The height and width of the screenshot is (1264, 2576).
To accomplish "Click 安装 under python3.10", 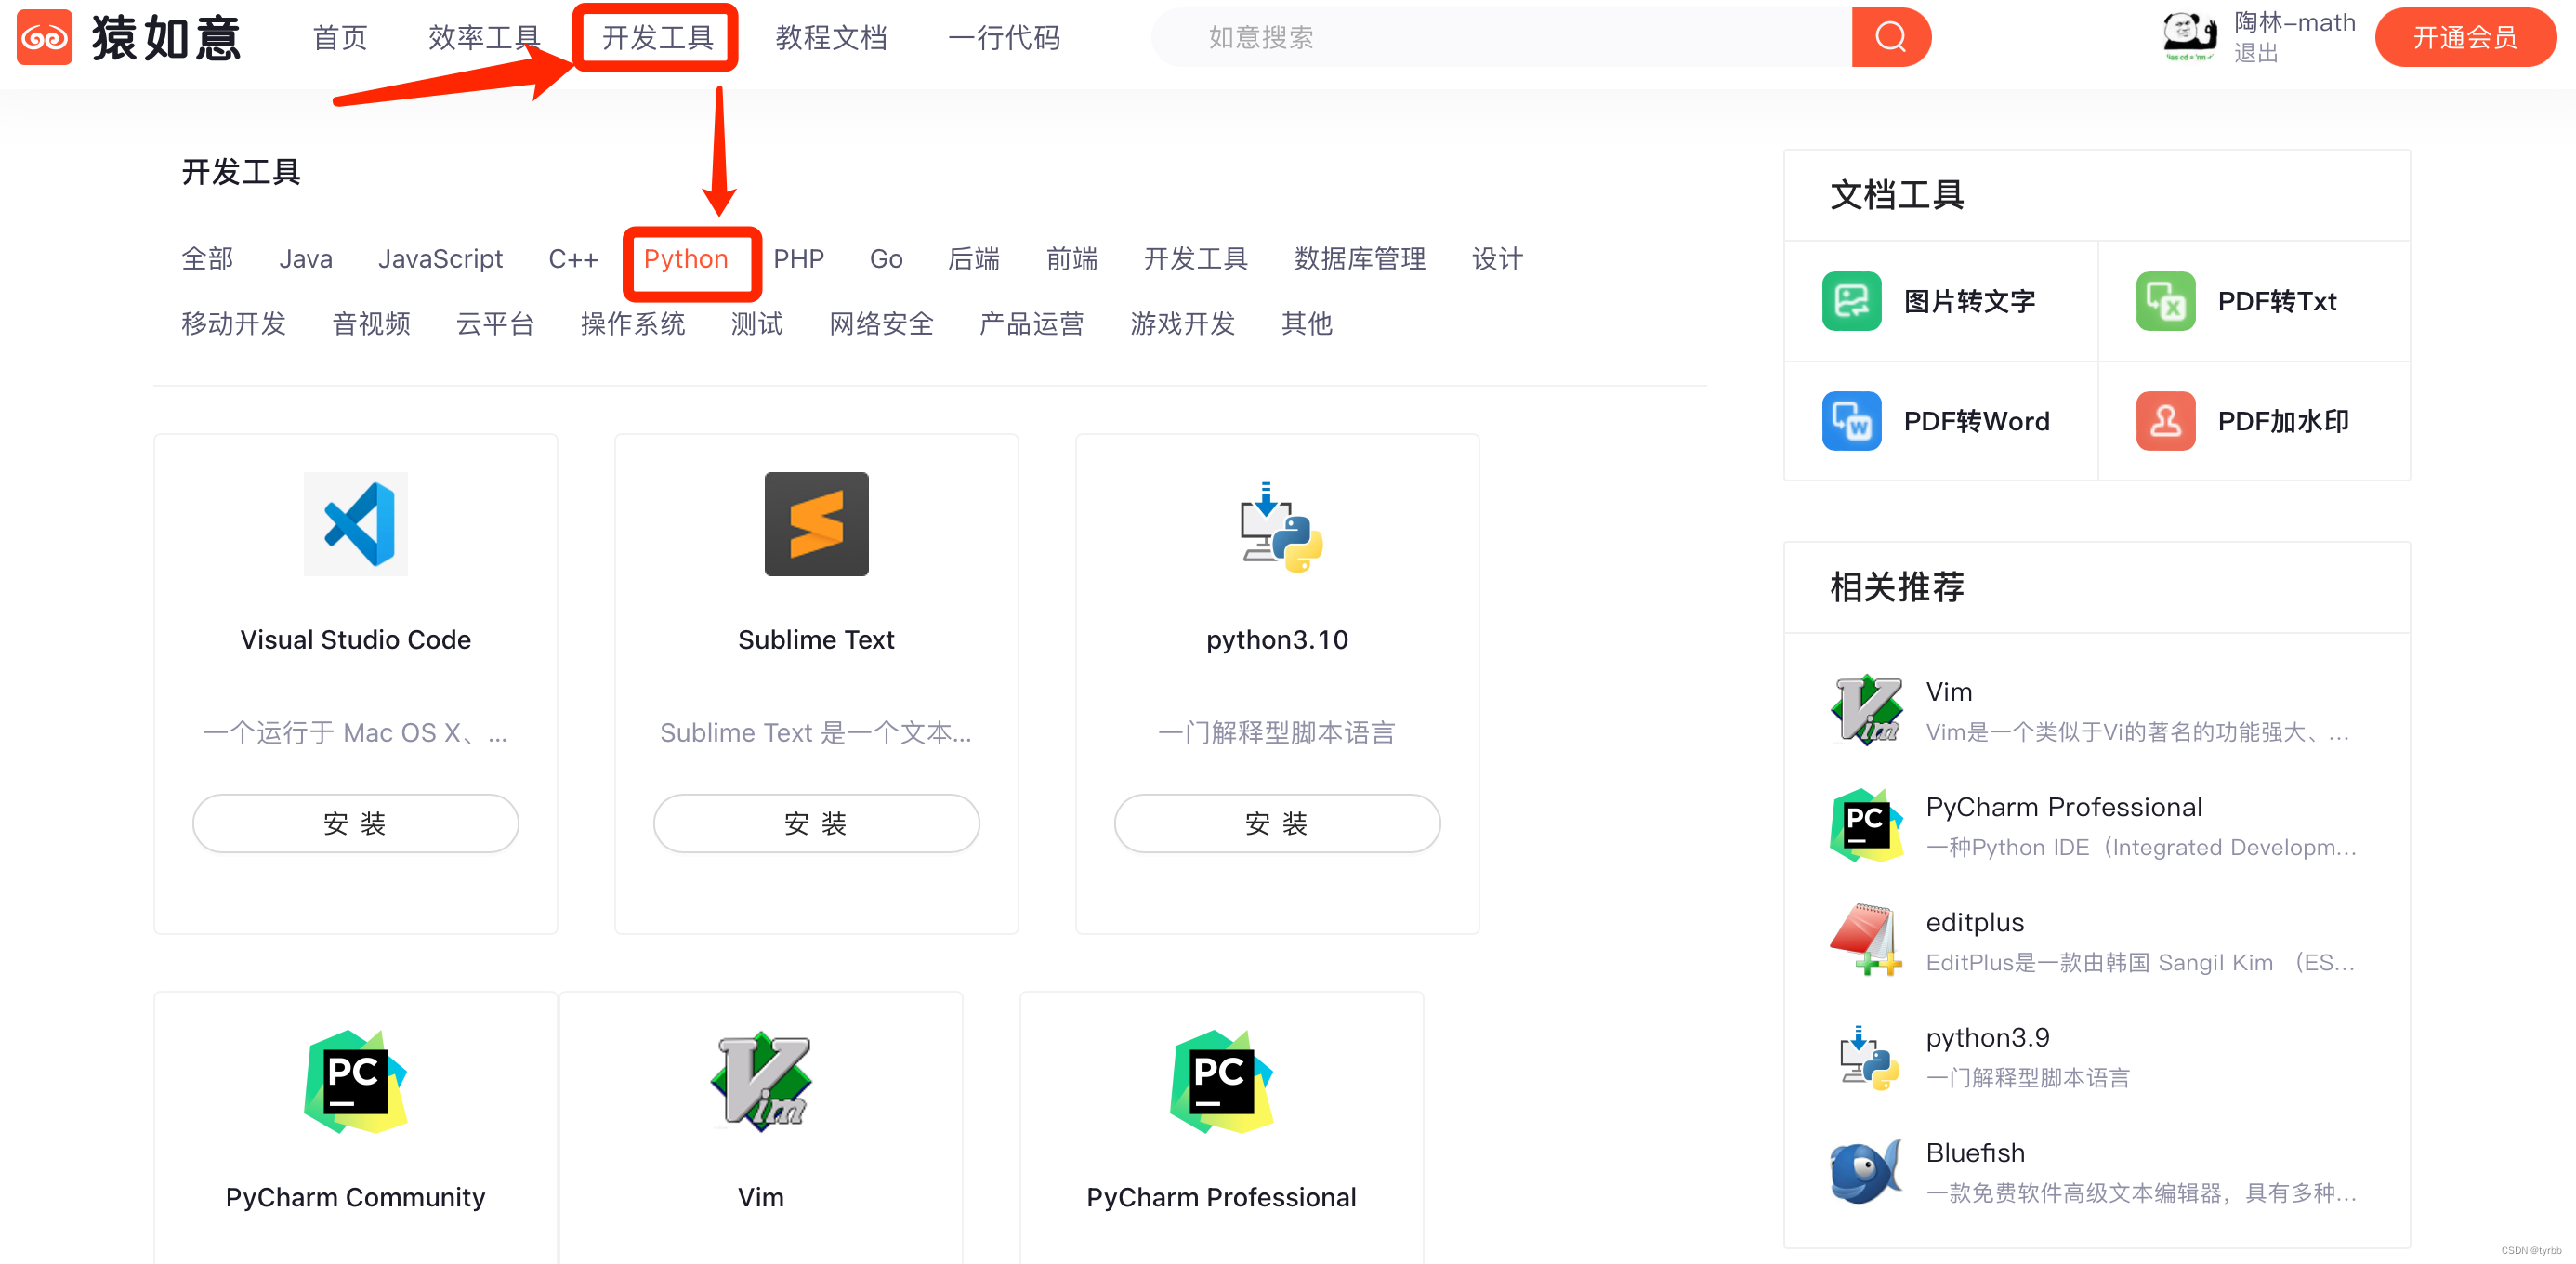I will (1277, 823).
